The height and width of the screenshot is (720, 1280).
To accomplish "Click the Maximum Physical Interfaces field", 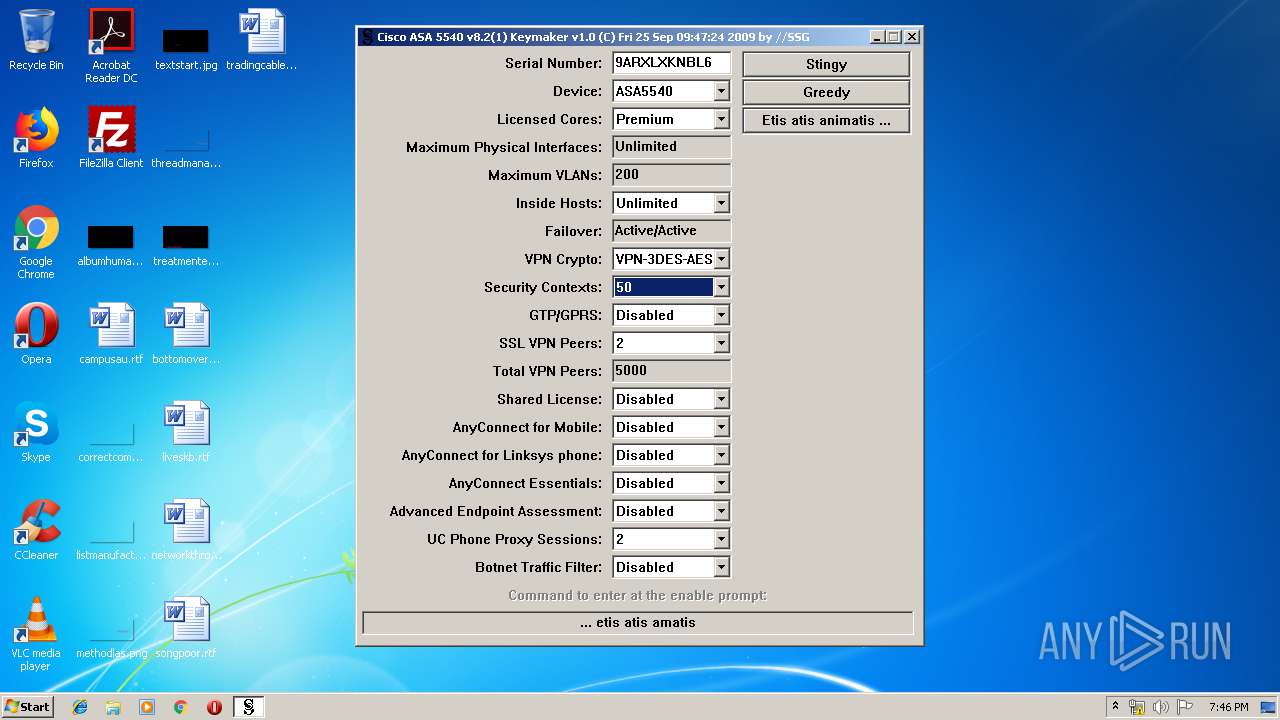I will click(671, 147).
